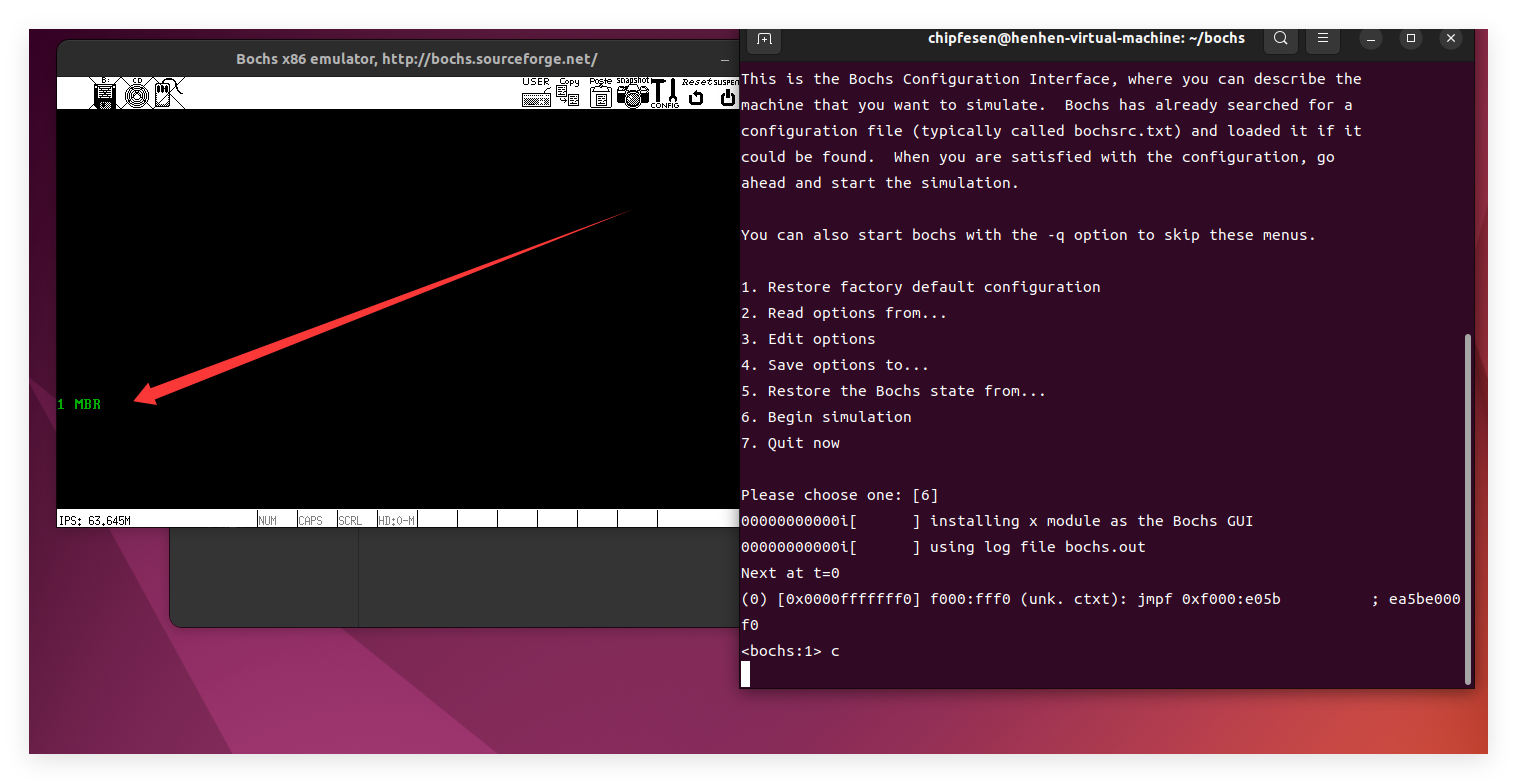The width and height of the screenshot is (1517, 783).
Task: Click '3. Edit options' line in terminal
Action: point(808,339)
